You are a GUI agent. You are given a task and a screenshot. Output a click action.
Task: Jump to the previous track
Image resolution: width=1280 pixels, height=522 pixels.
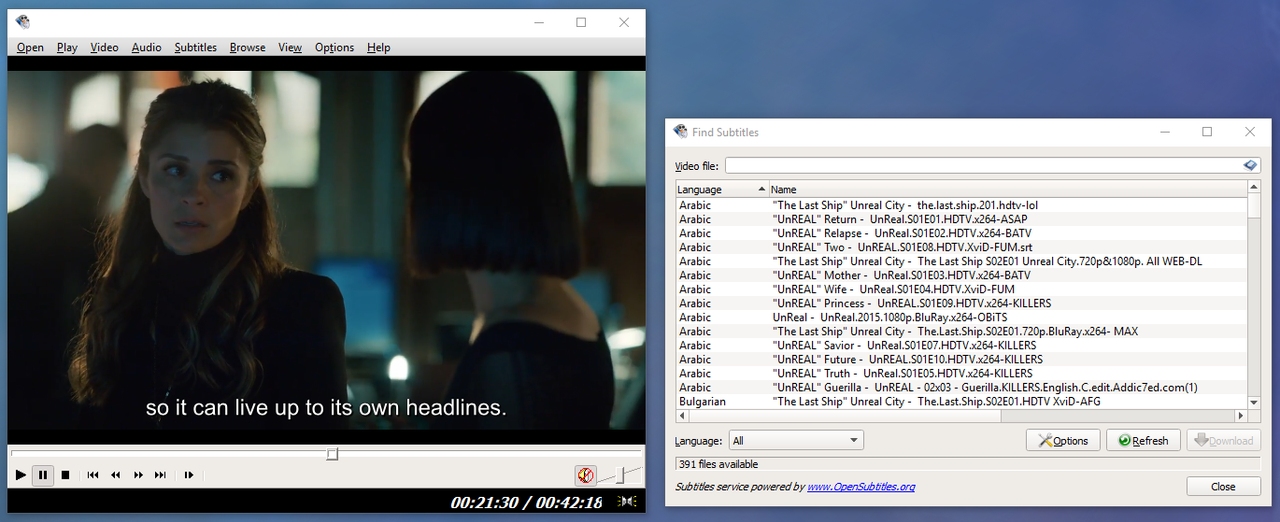point(93,475)
